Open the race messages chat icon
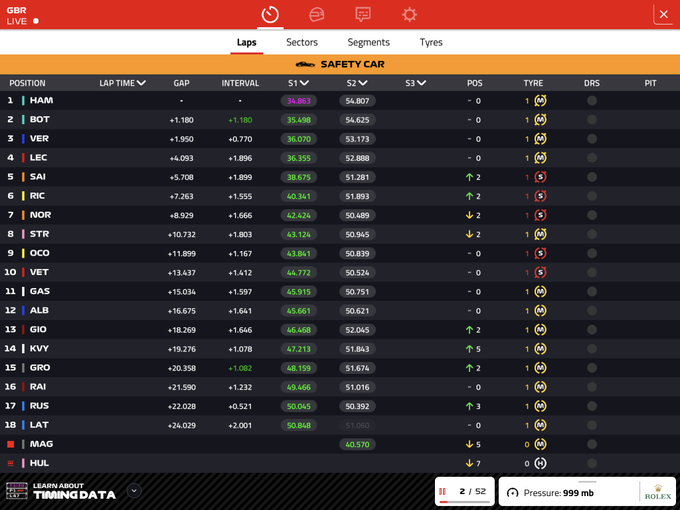Screen dimensions: 680x510 click(x=363, y=14)
